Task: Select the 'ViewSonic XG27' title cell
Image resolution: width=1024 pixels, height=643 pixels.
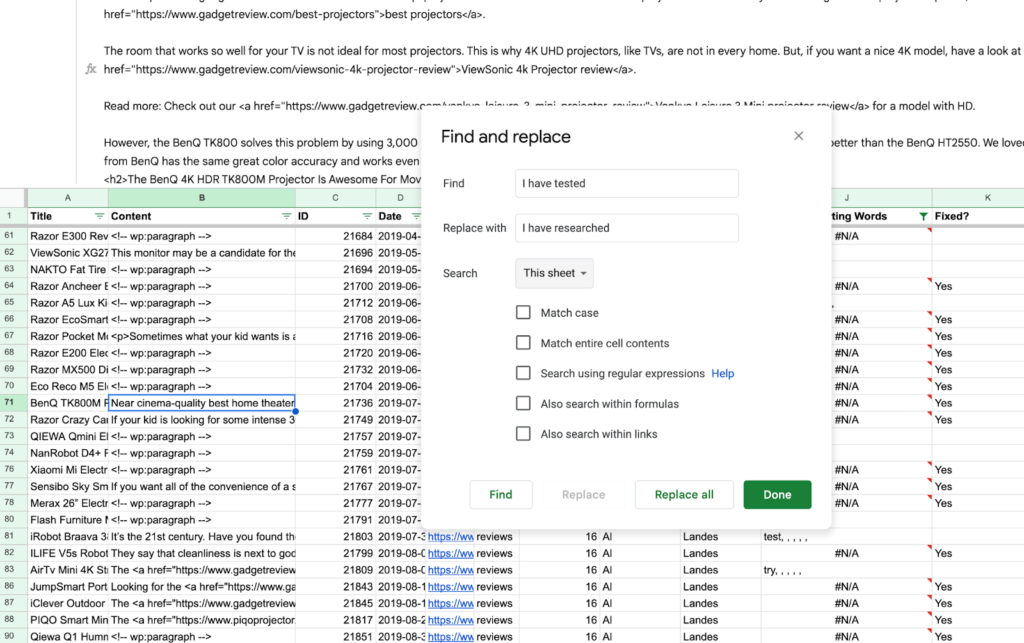Action: pyautogui.click(x=68, y=253)
